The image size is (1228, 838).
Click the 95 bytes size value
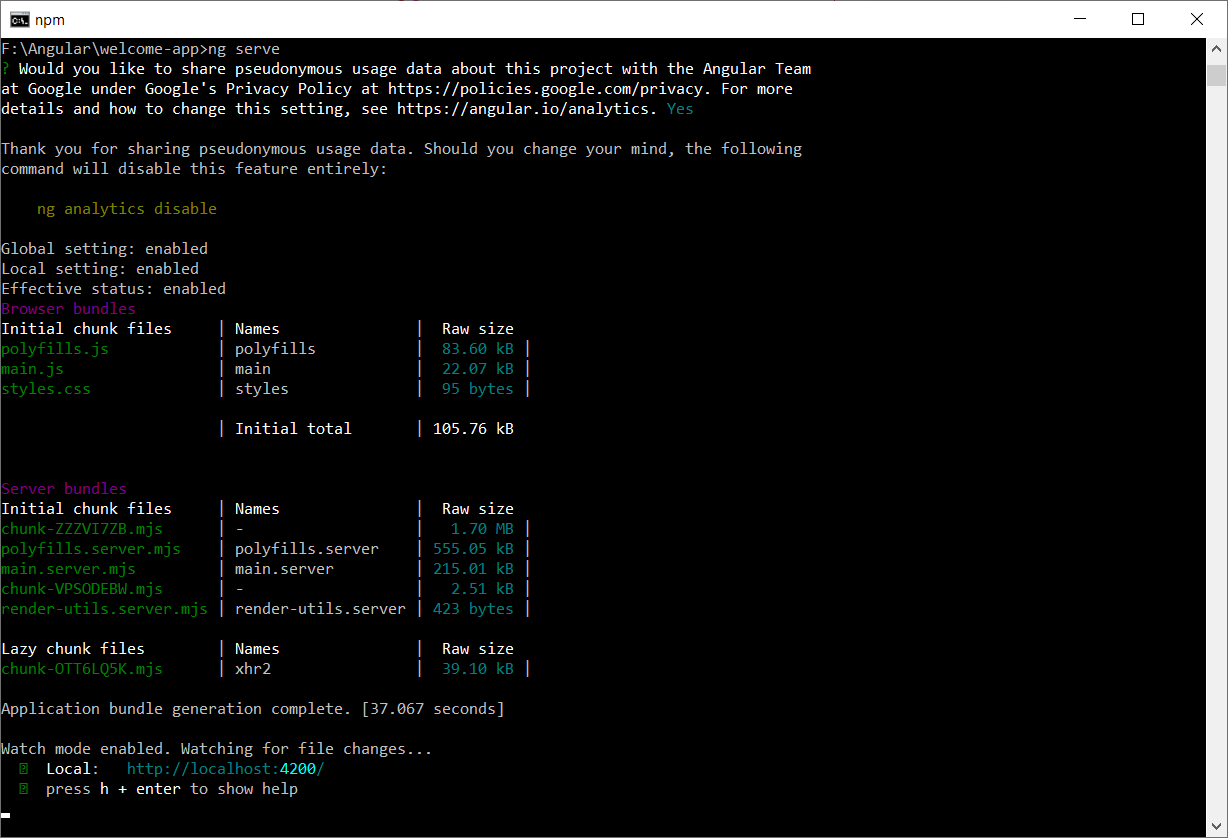click(478, 389)
